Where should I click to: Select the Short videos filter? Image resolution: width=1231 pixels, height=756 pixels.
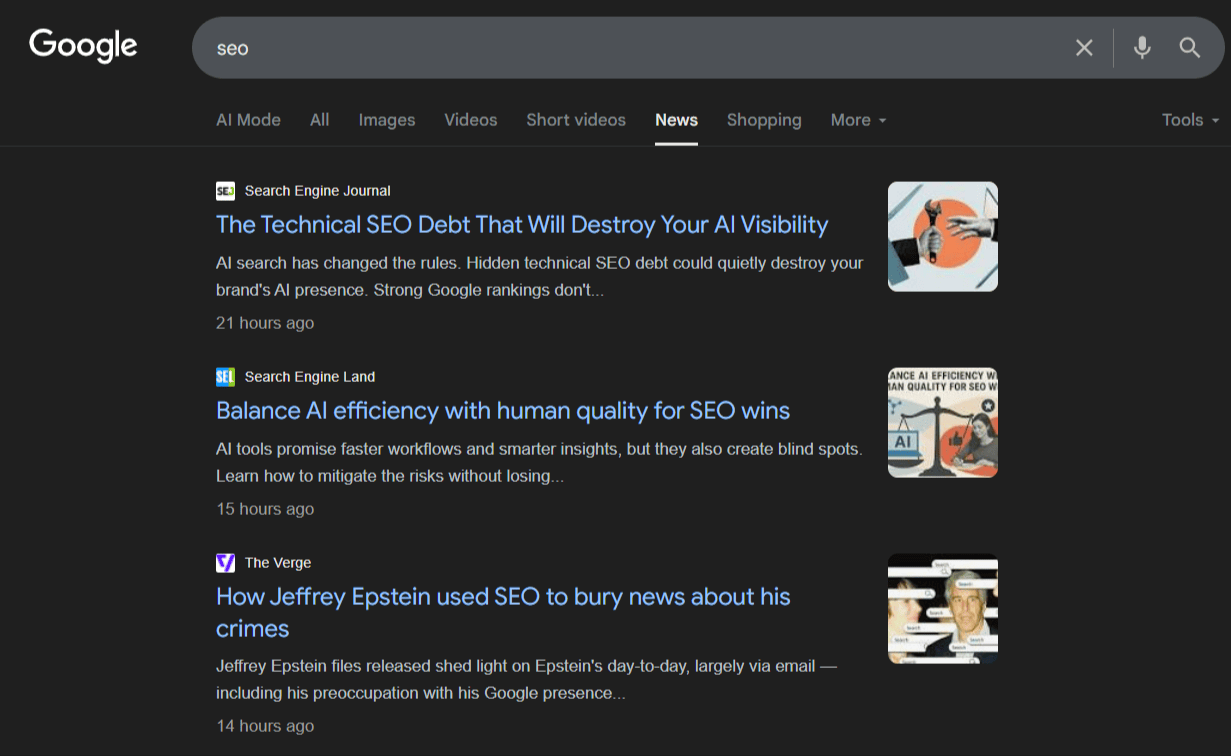pos(576,119)
